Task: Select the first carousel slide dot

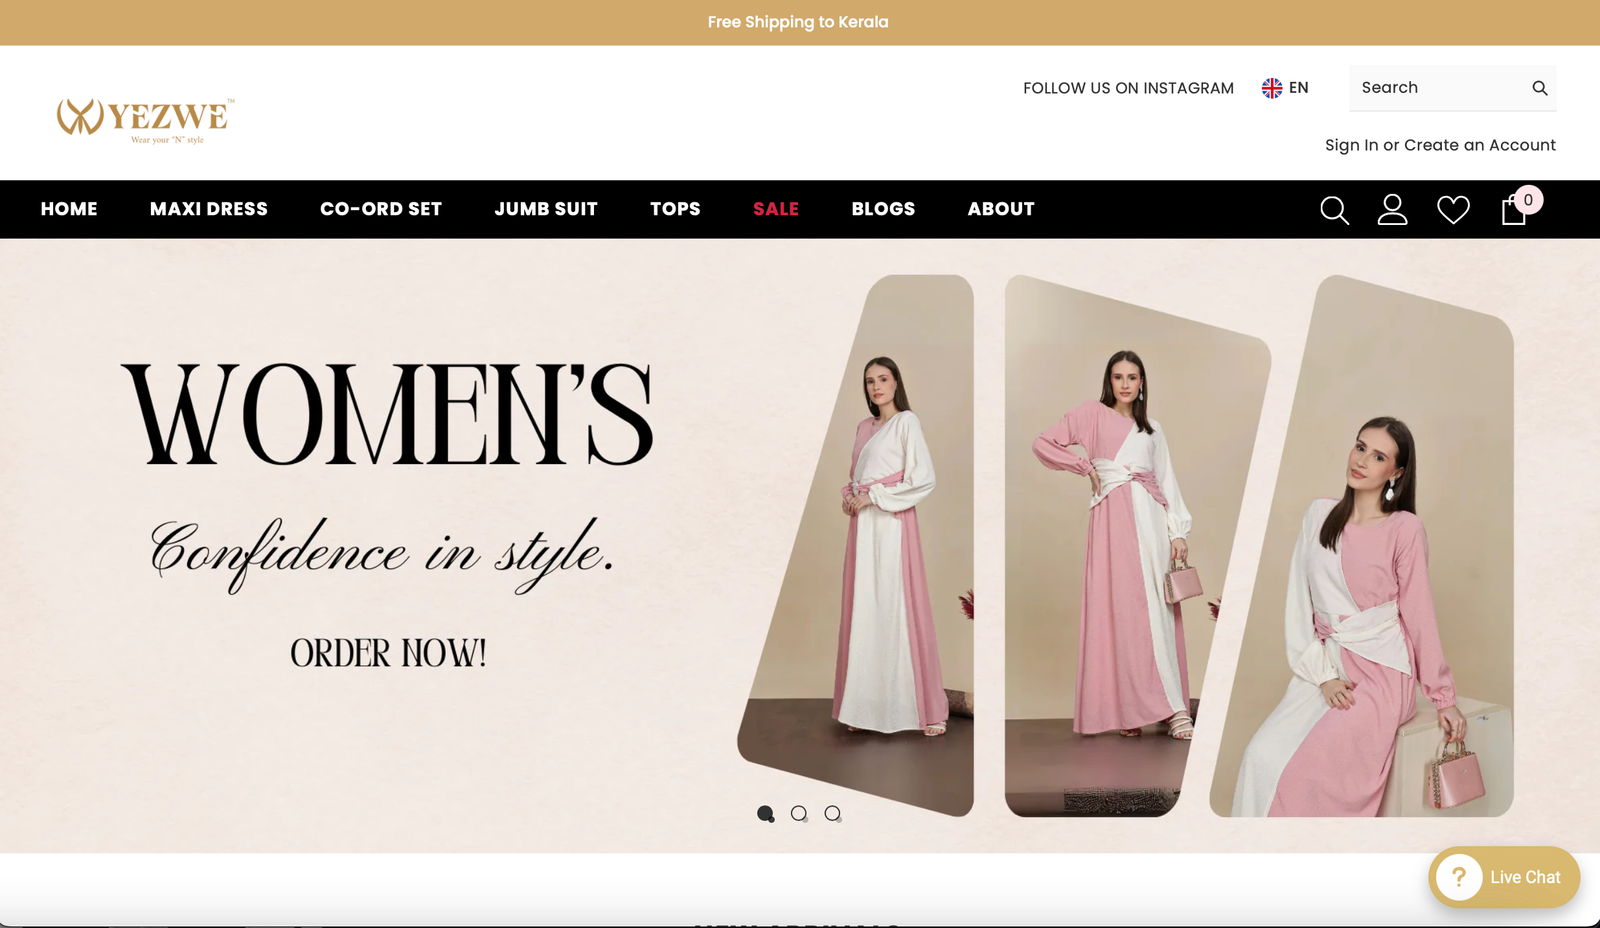Action: click(x=766, y=814)
